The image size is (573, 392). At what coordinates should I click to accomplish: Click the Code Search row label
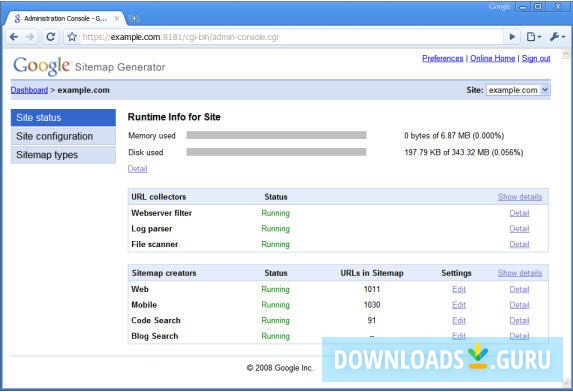click(x=156, y=320)
